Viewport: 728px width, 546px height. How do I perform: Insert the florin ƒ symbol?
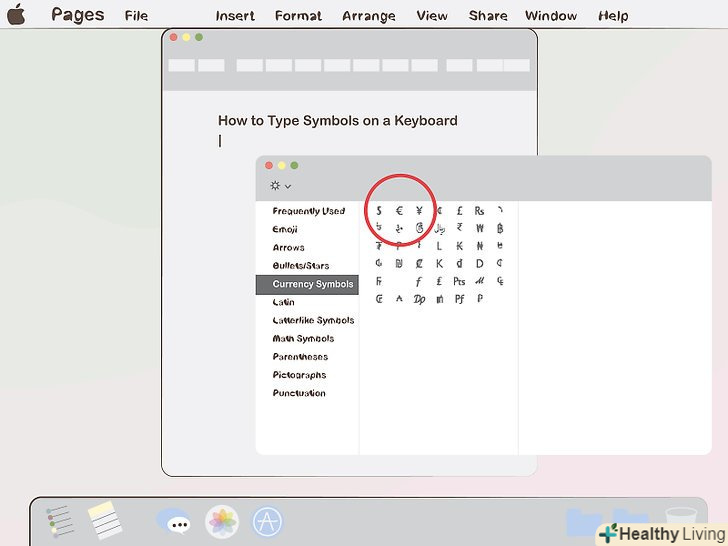tap(419, 281)
